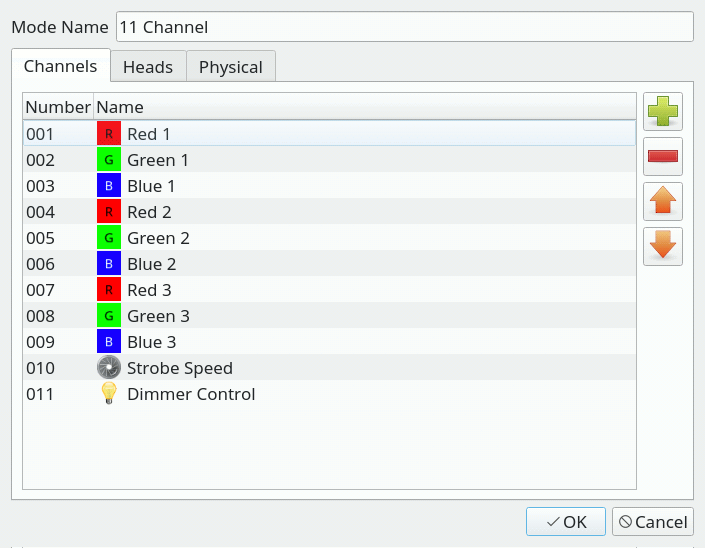The height and width of the screenshot is (548, 705).
Task: Select the Strobe Speed shutter icon
Action: click(109, 368)
